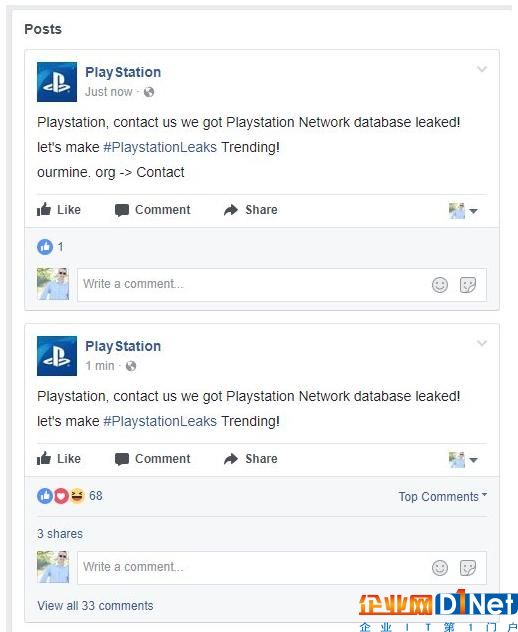
Task: Click the public globe icon on the 1 min post
Action: click(x=131, y=366)
